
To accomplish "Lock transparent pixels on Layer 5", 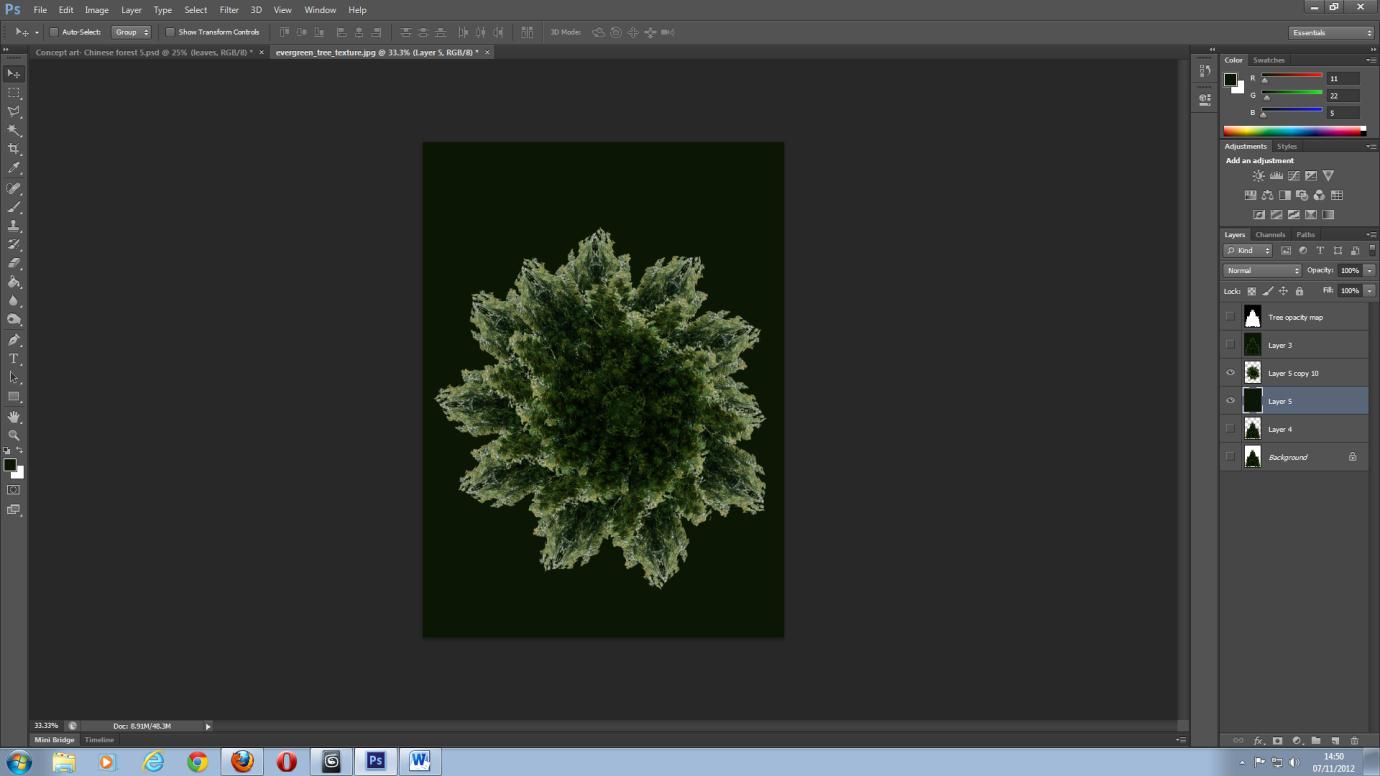I will pyautogui.click(x=1253, y=291).
